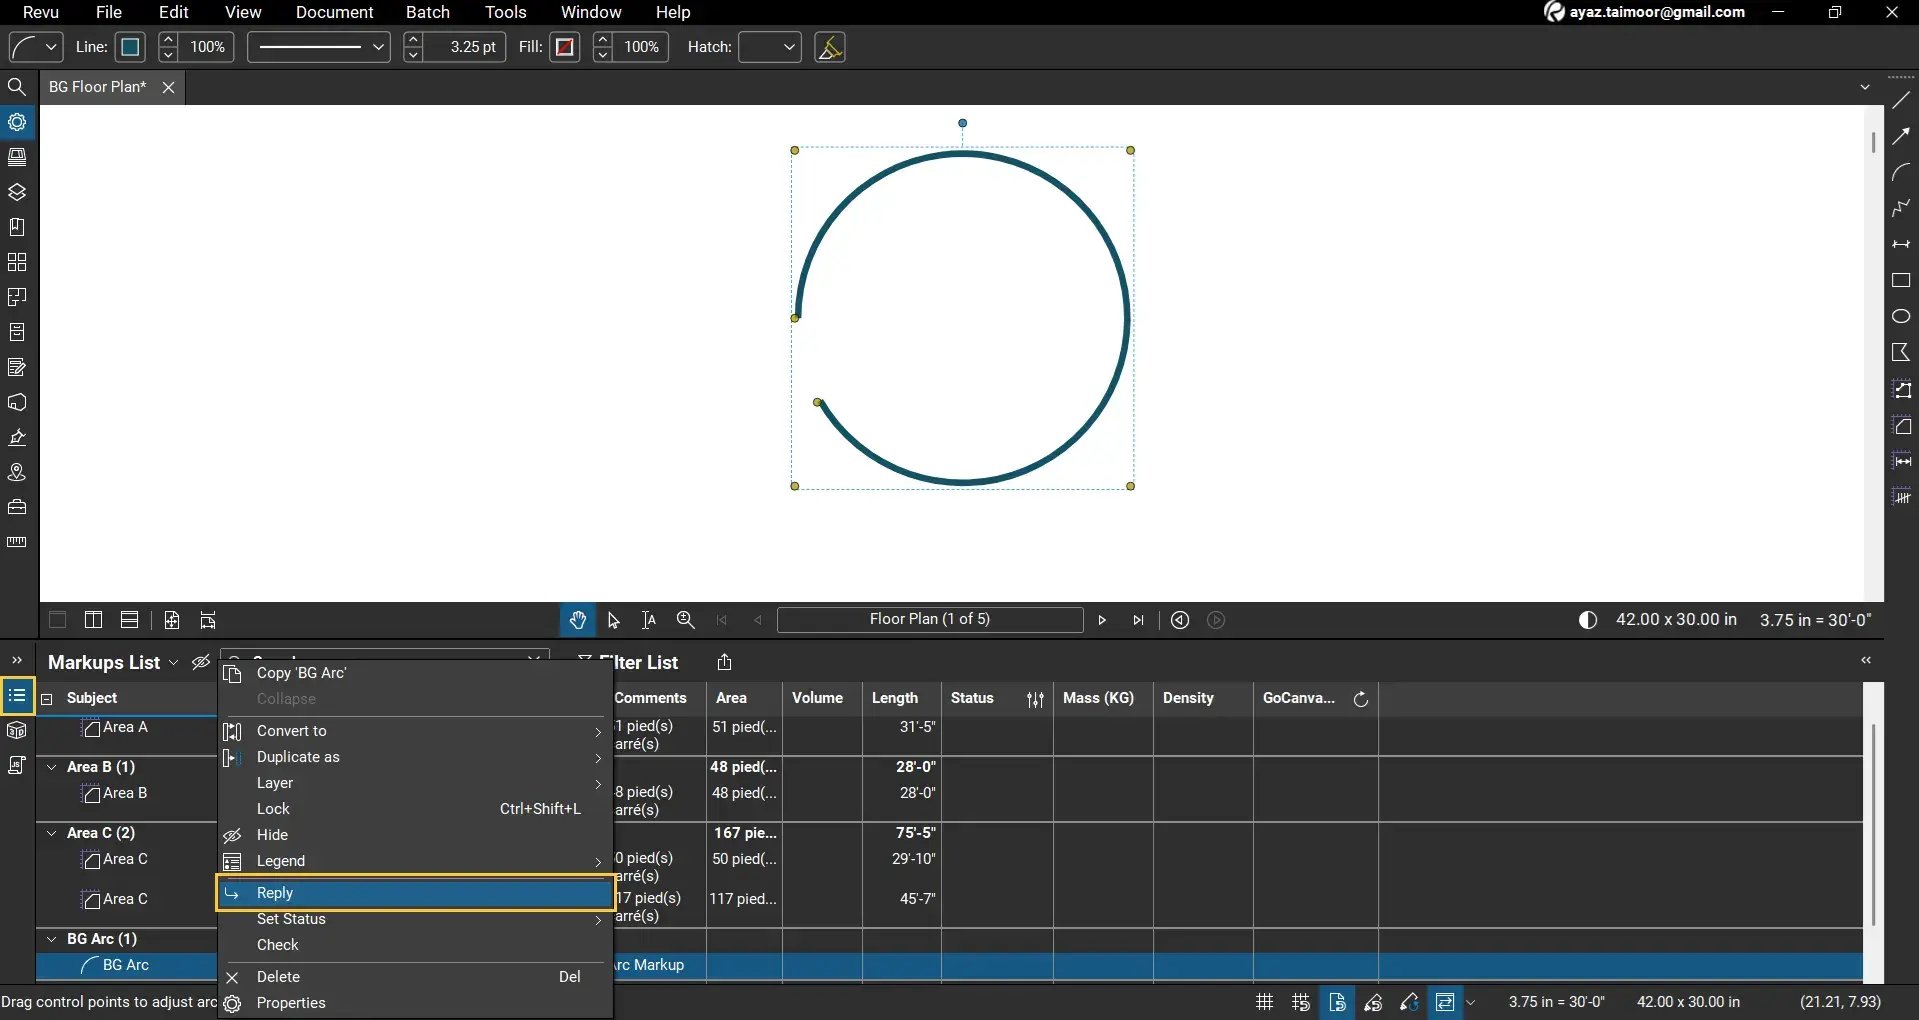Select the Rectangle tool on right toolbar

(1903, 281)
